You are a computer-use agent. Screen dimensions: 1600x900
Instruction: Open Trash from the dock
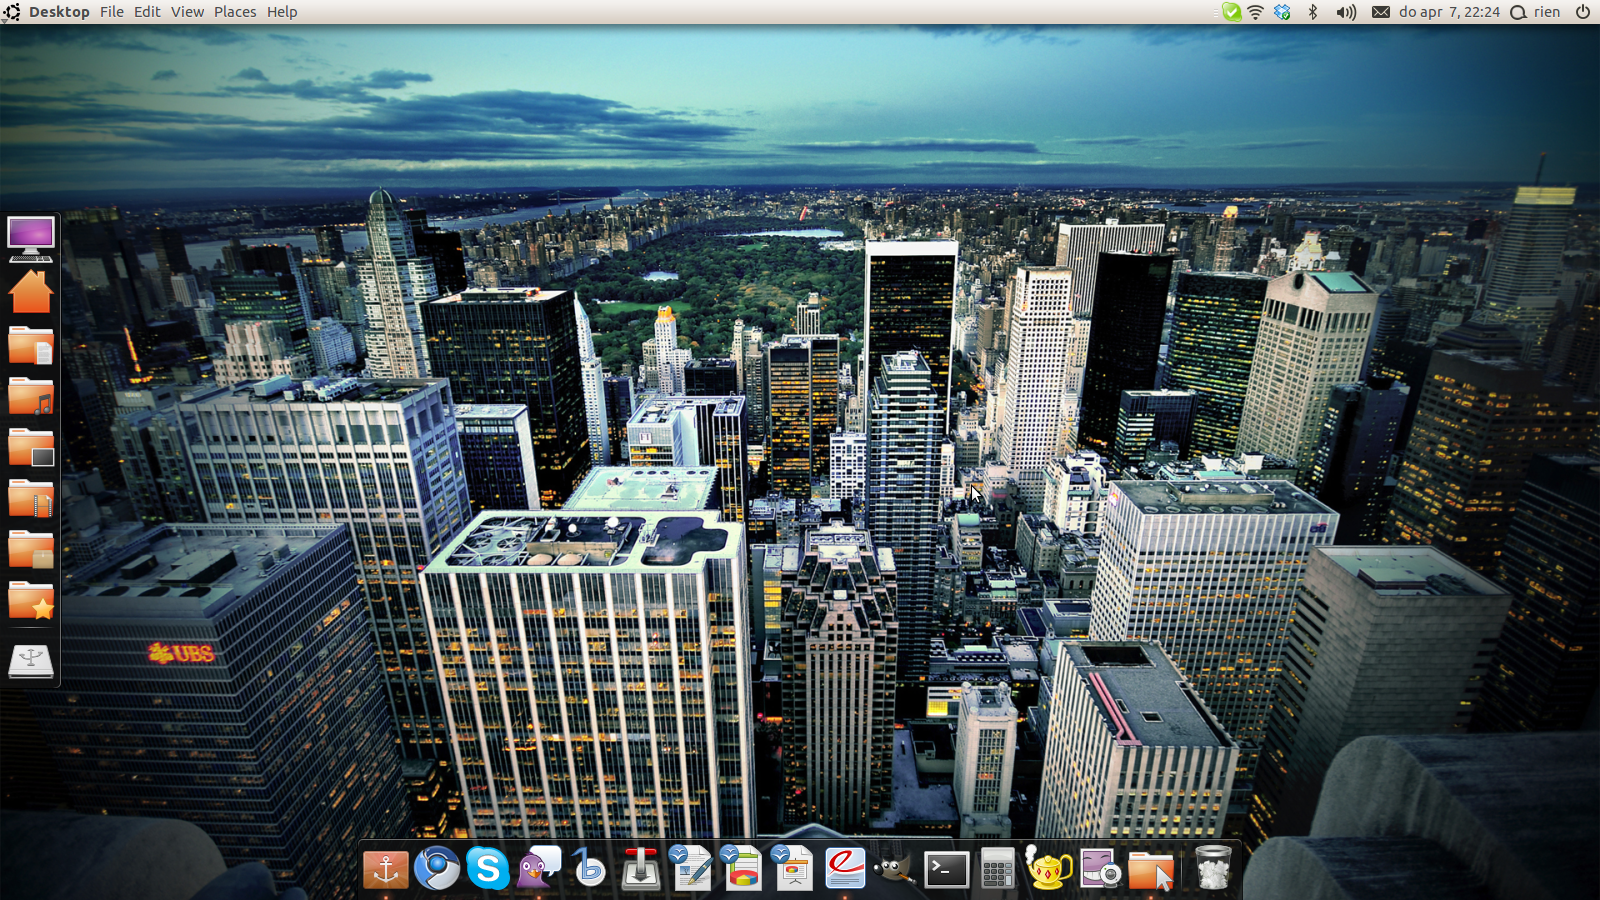point(1213,868)
